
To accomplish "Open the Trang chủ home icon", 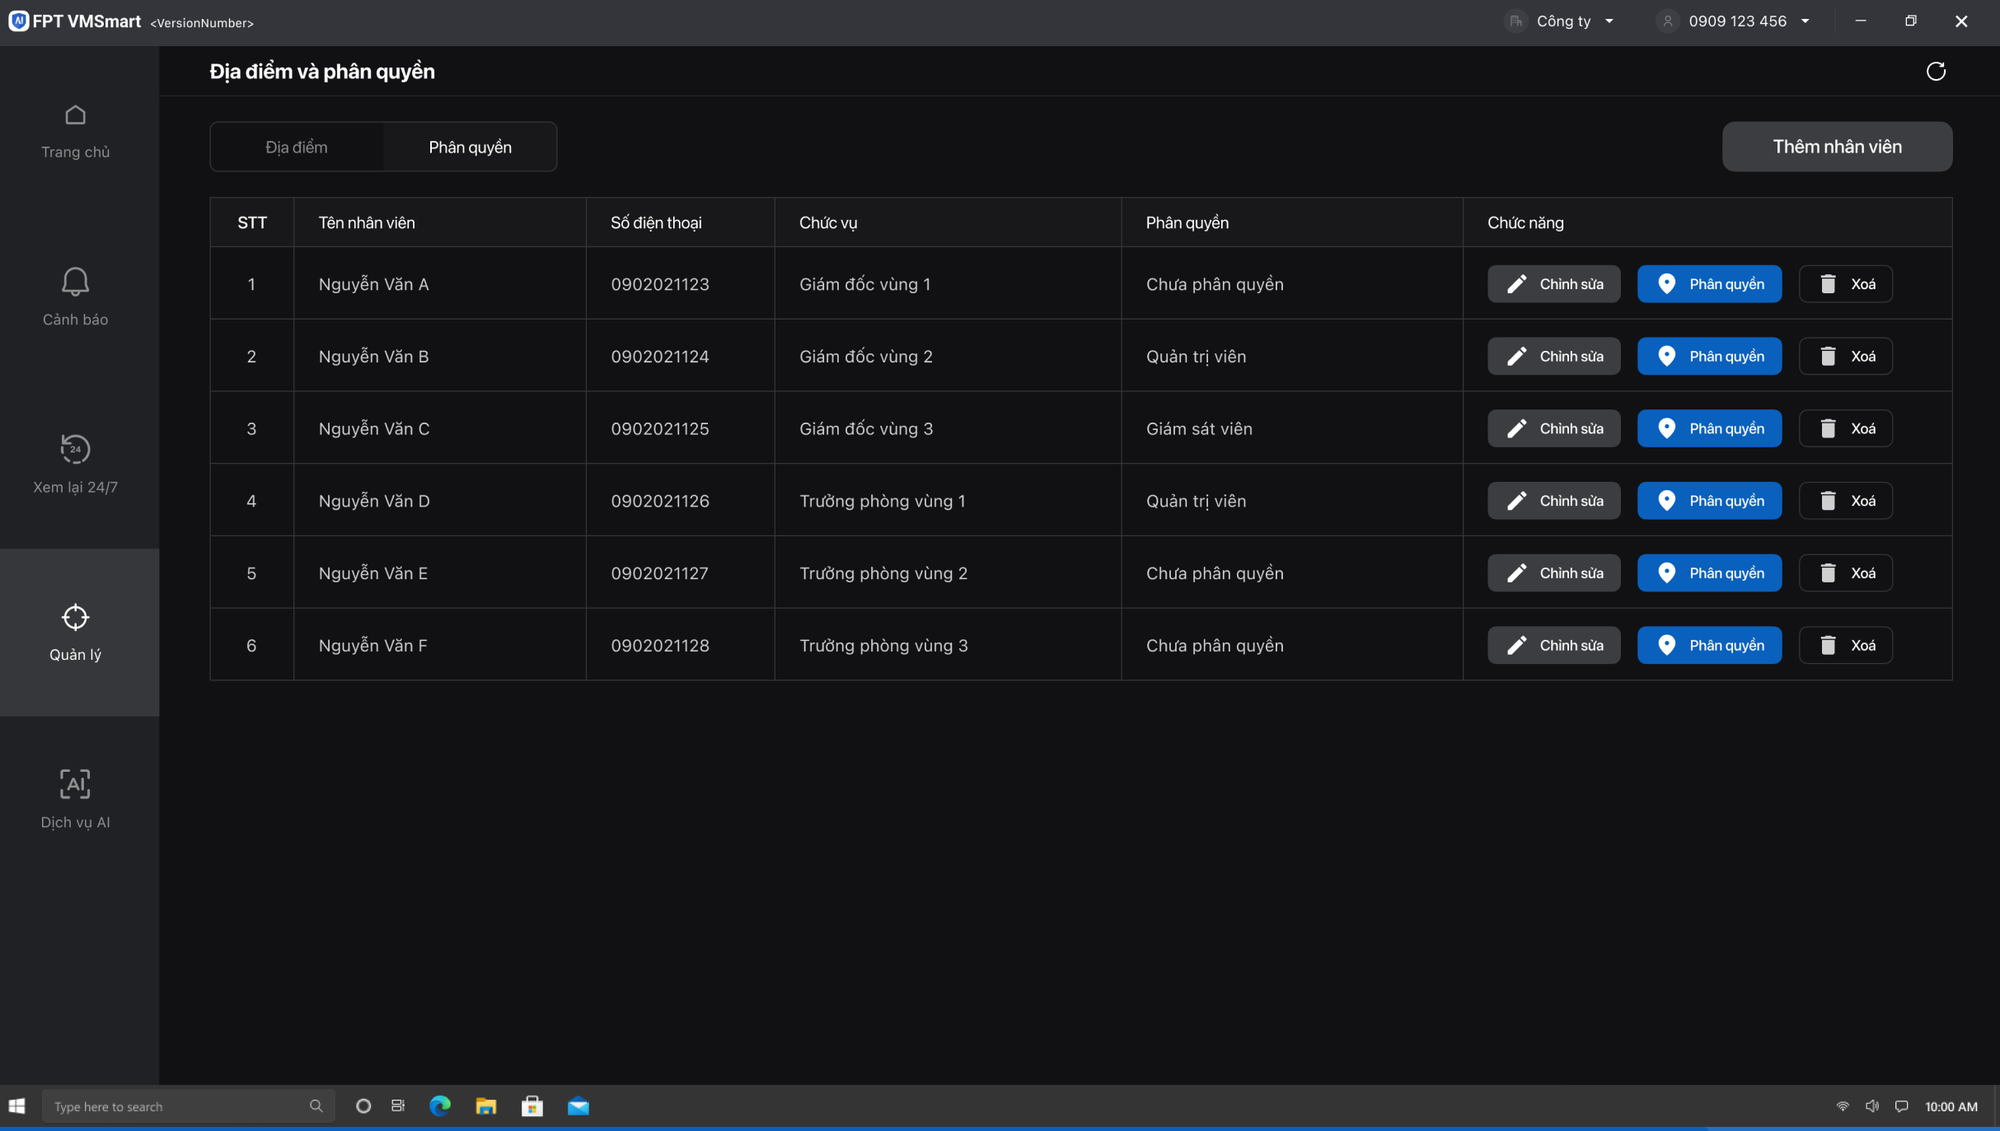I will point(75,116).
